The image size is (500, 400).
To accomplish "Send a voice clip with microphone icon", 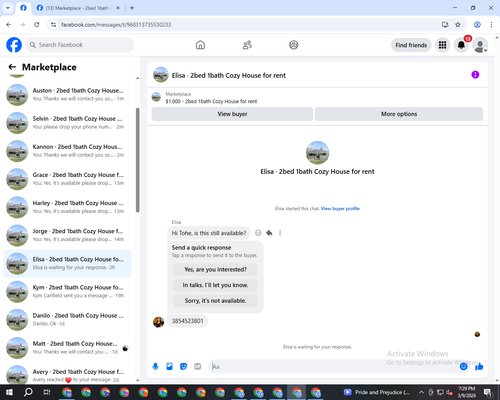I will click(x=155, y=367).
